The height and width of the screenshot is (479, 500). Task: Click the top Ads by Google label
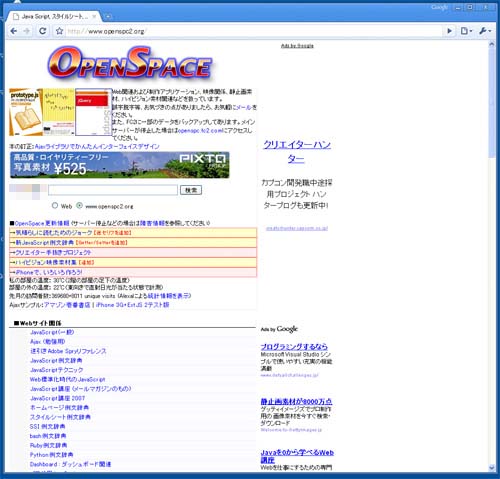(297, 46)
